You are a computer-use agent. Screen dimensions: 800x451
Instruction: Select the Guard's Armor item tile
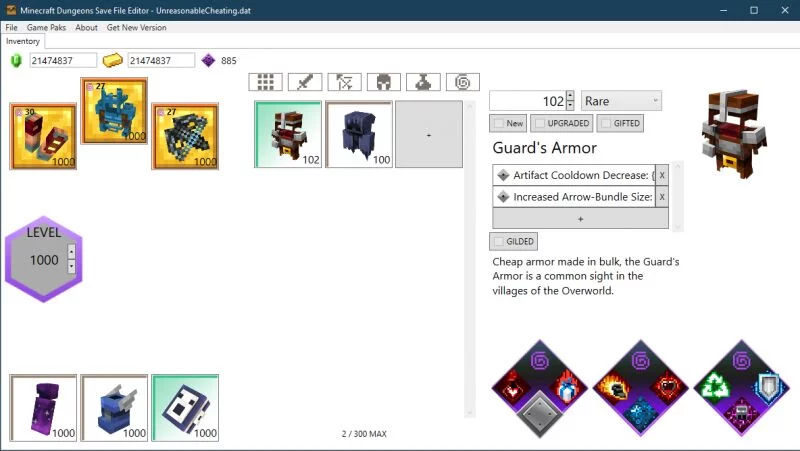click(x=288, y=134)
